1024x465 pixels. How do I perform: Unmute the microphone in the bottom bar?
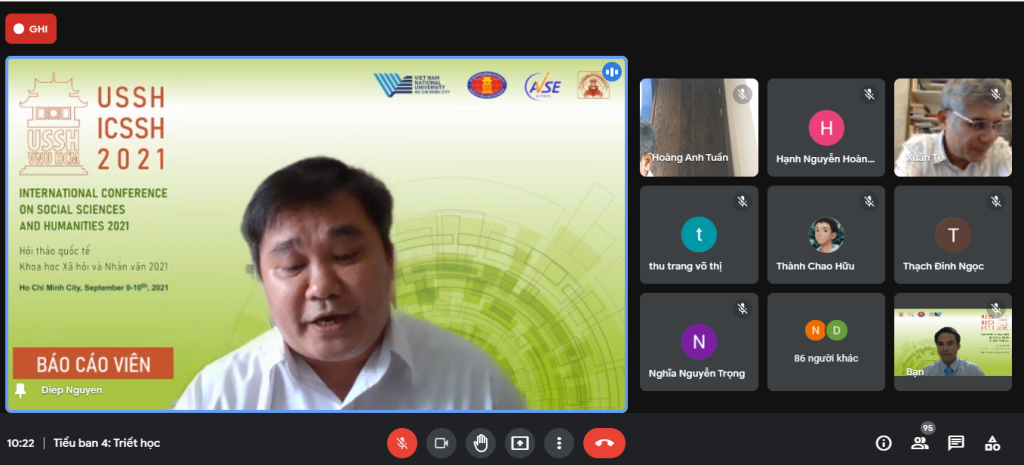[x=402, y=443]
